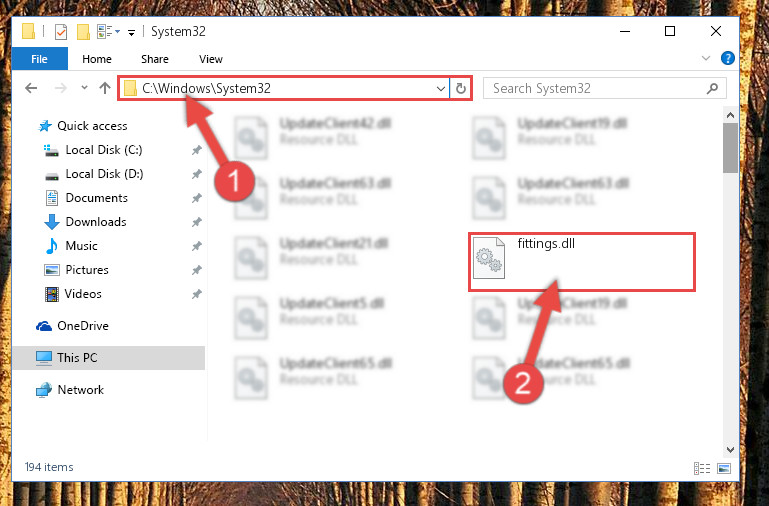Expand the ribbon with the chevron

click(706, 58)
